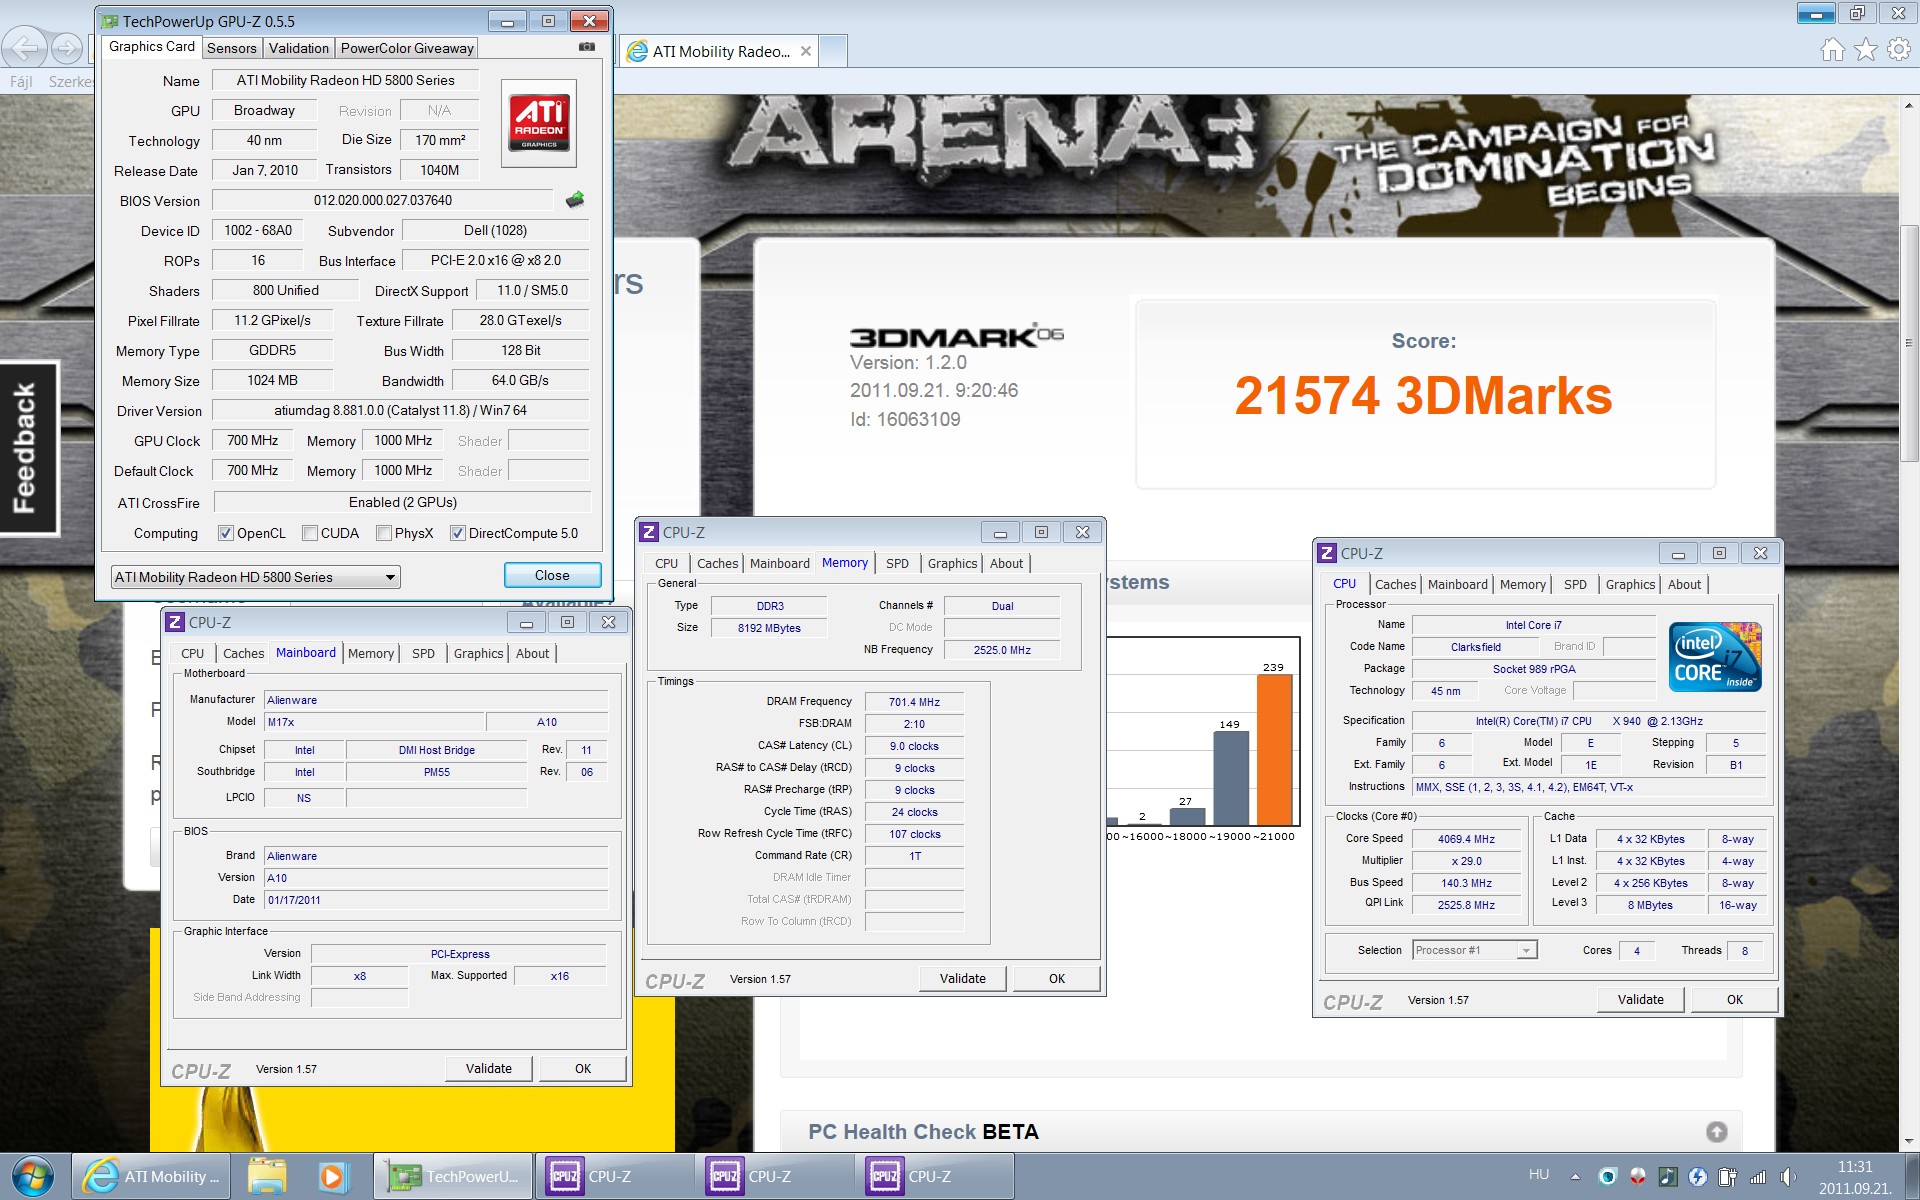Open the PowerColor Giveaway tab

(407, 48)
